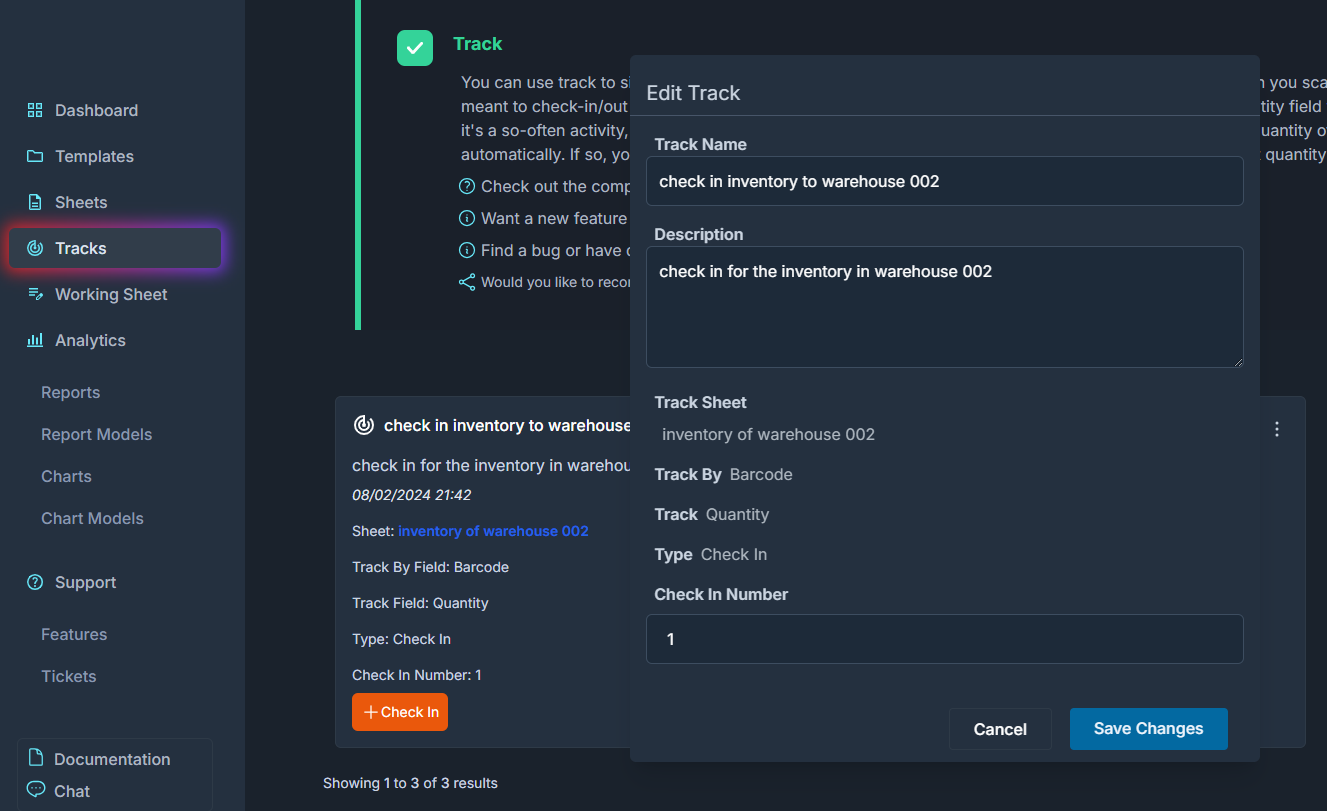Click the Save Changes button

pyautogui.click(x=1149, y=729)
